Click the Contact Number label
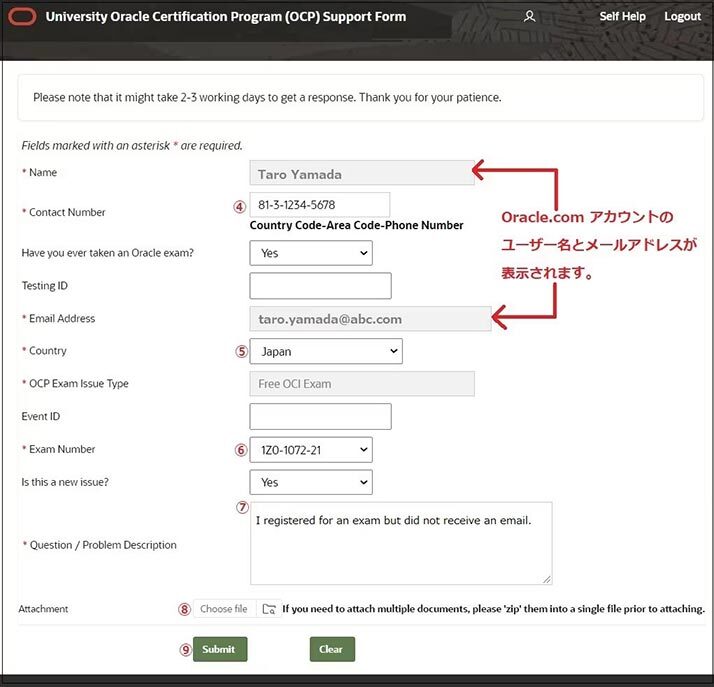 [x=67, y=212]
